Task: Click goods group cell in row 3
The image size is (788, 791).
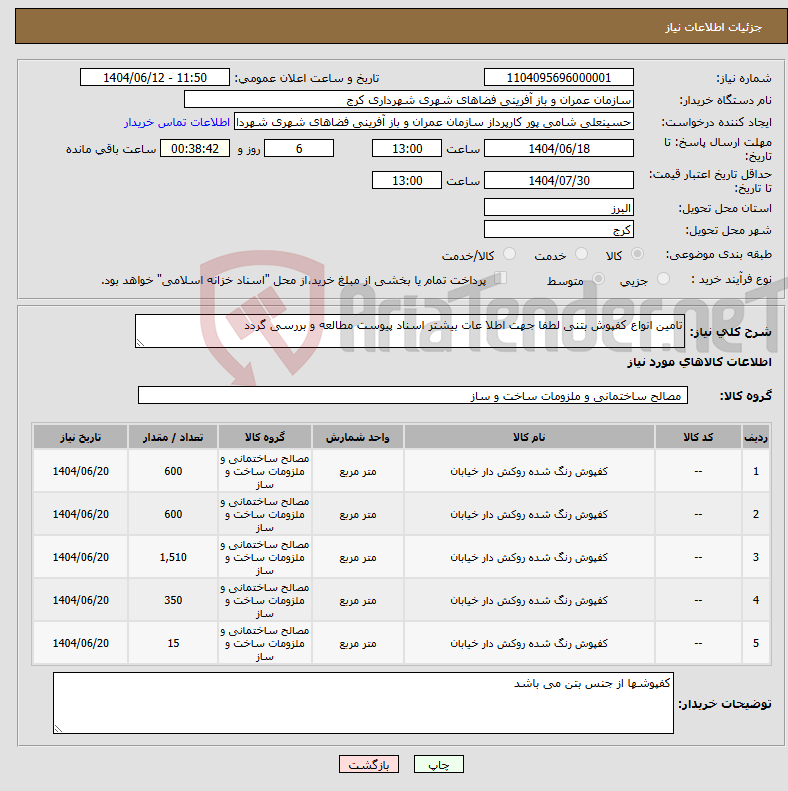Action: click(265, 557)
